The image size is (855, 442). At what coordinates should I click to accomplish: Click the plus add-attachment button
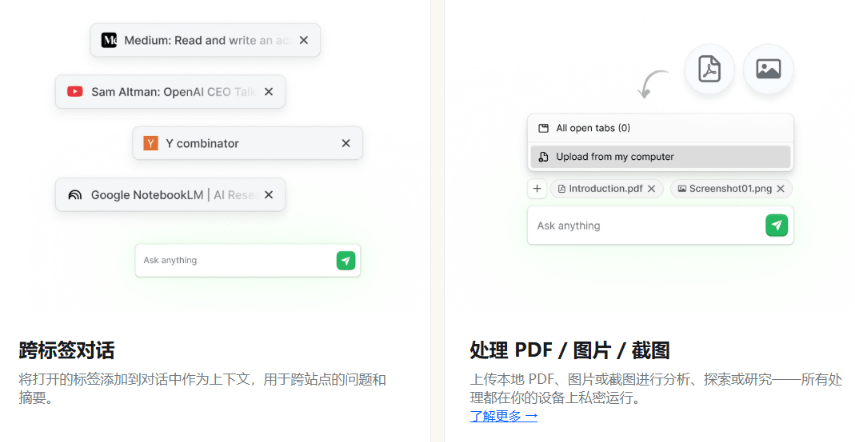pos(537,188)
